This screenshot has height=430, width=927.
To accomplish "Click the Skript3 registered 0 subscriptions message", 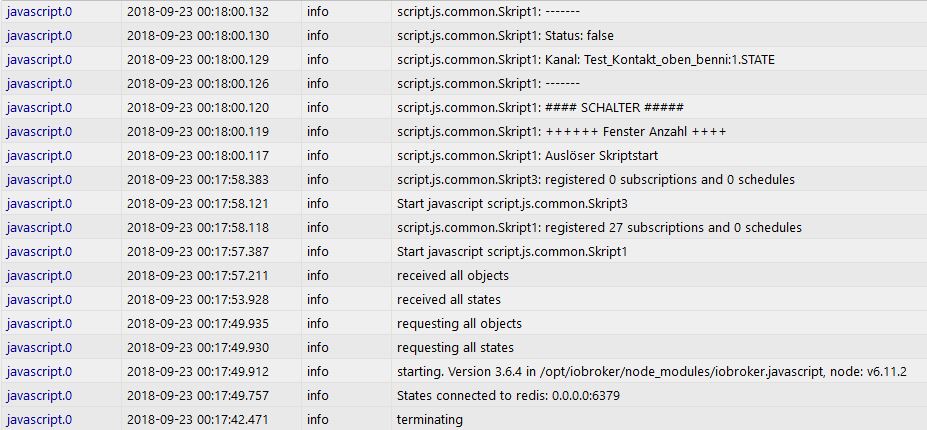I will click(x=596, y=179).
